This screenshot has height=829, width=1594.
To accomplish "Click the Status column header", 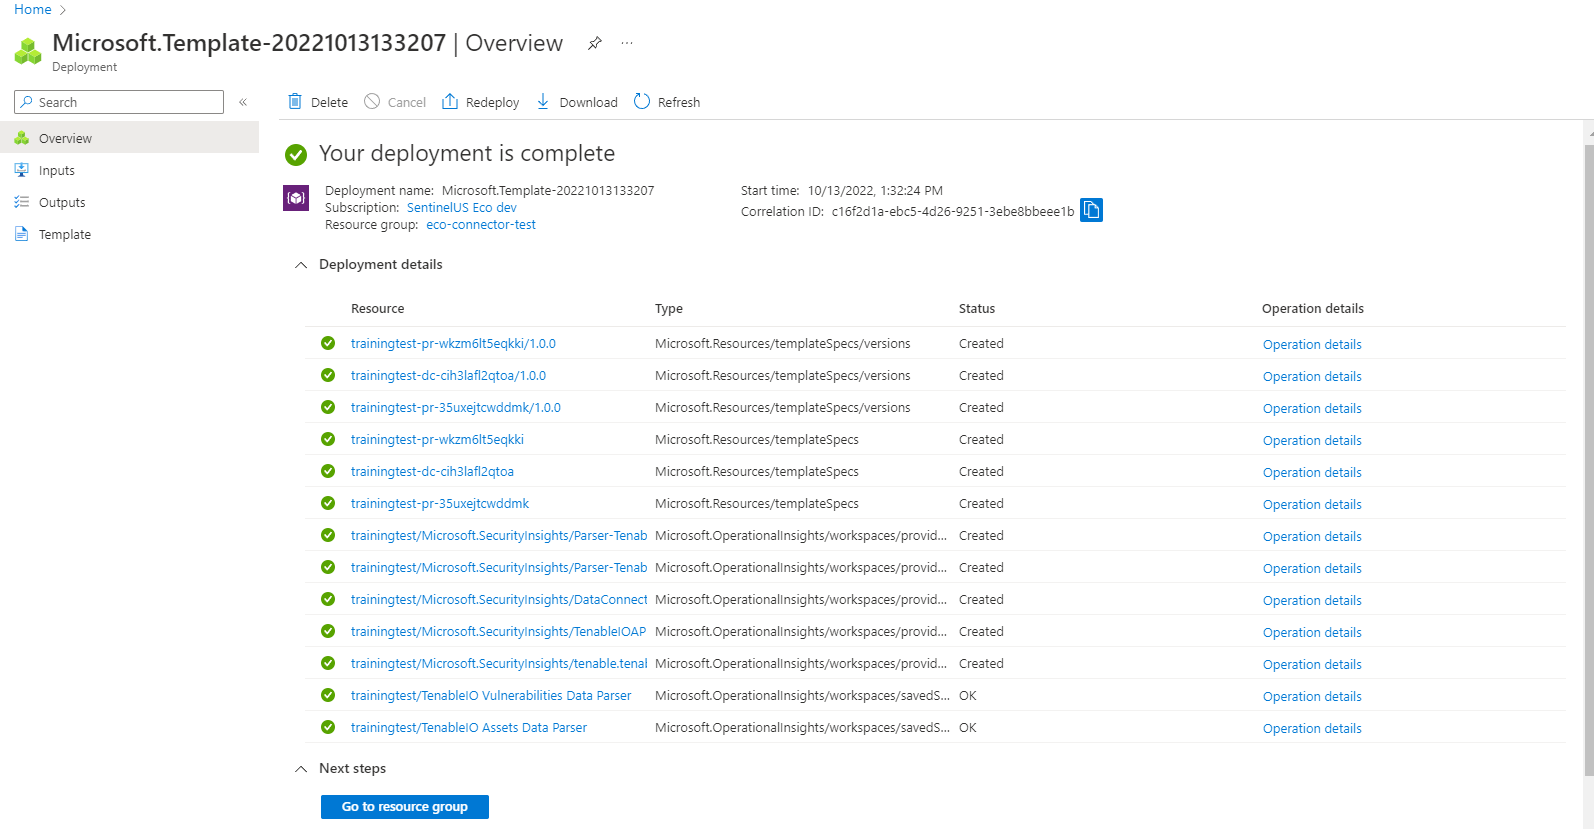I will [977, 308].
